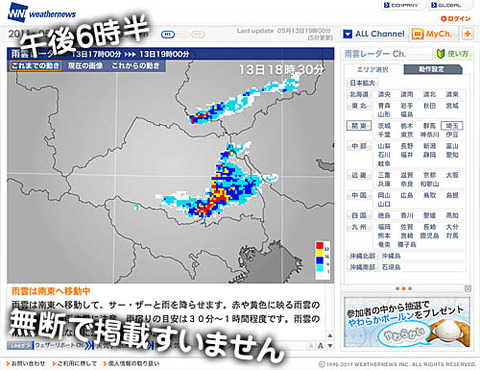Switch to 現在の画像 current image tab
The image size is (480, 370).
(x=86, y=66)
